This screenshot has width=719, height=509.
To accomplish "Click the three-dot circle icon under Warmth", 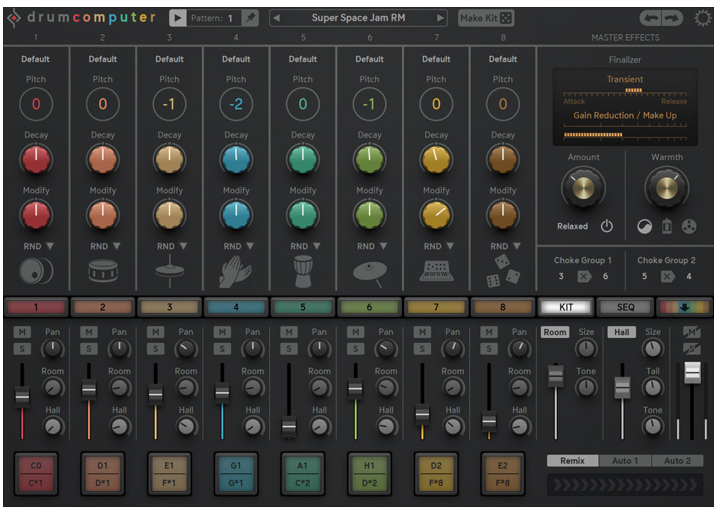I will [689, 227].
